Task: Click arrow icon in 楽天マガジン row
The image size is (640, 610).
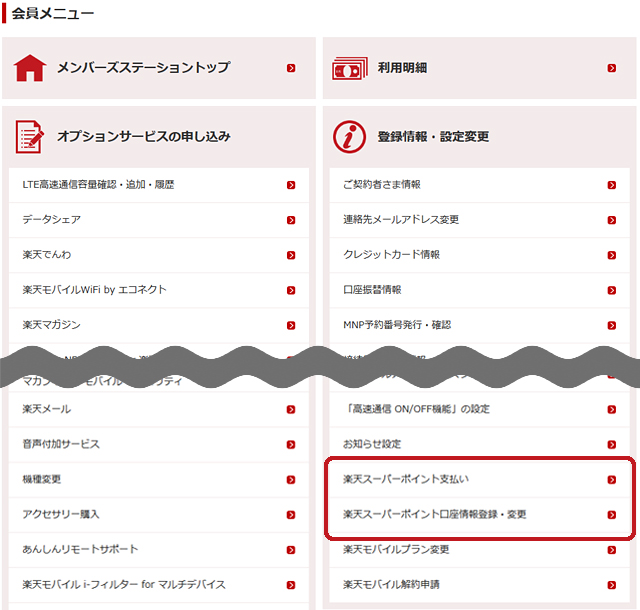Action: pyautogui.click(x=291, y=326)
